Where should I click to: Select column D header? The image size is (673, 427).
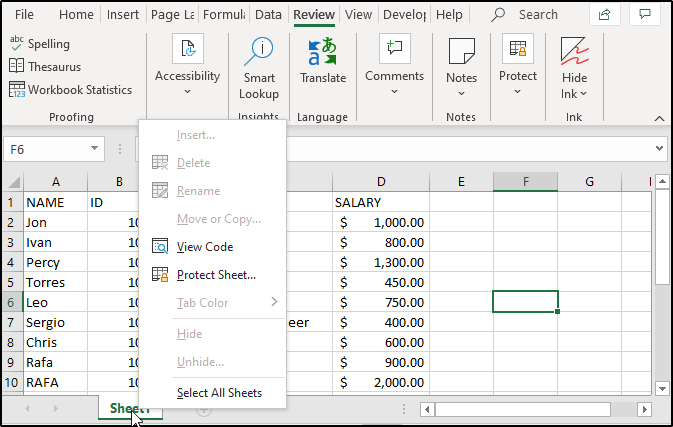381,182
